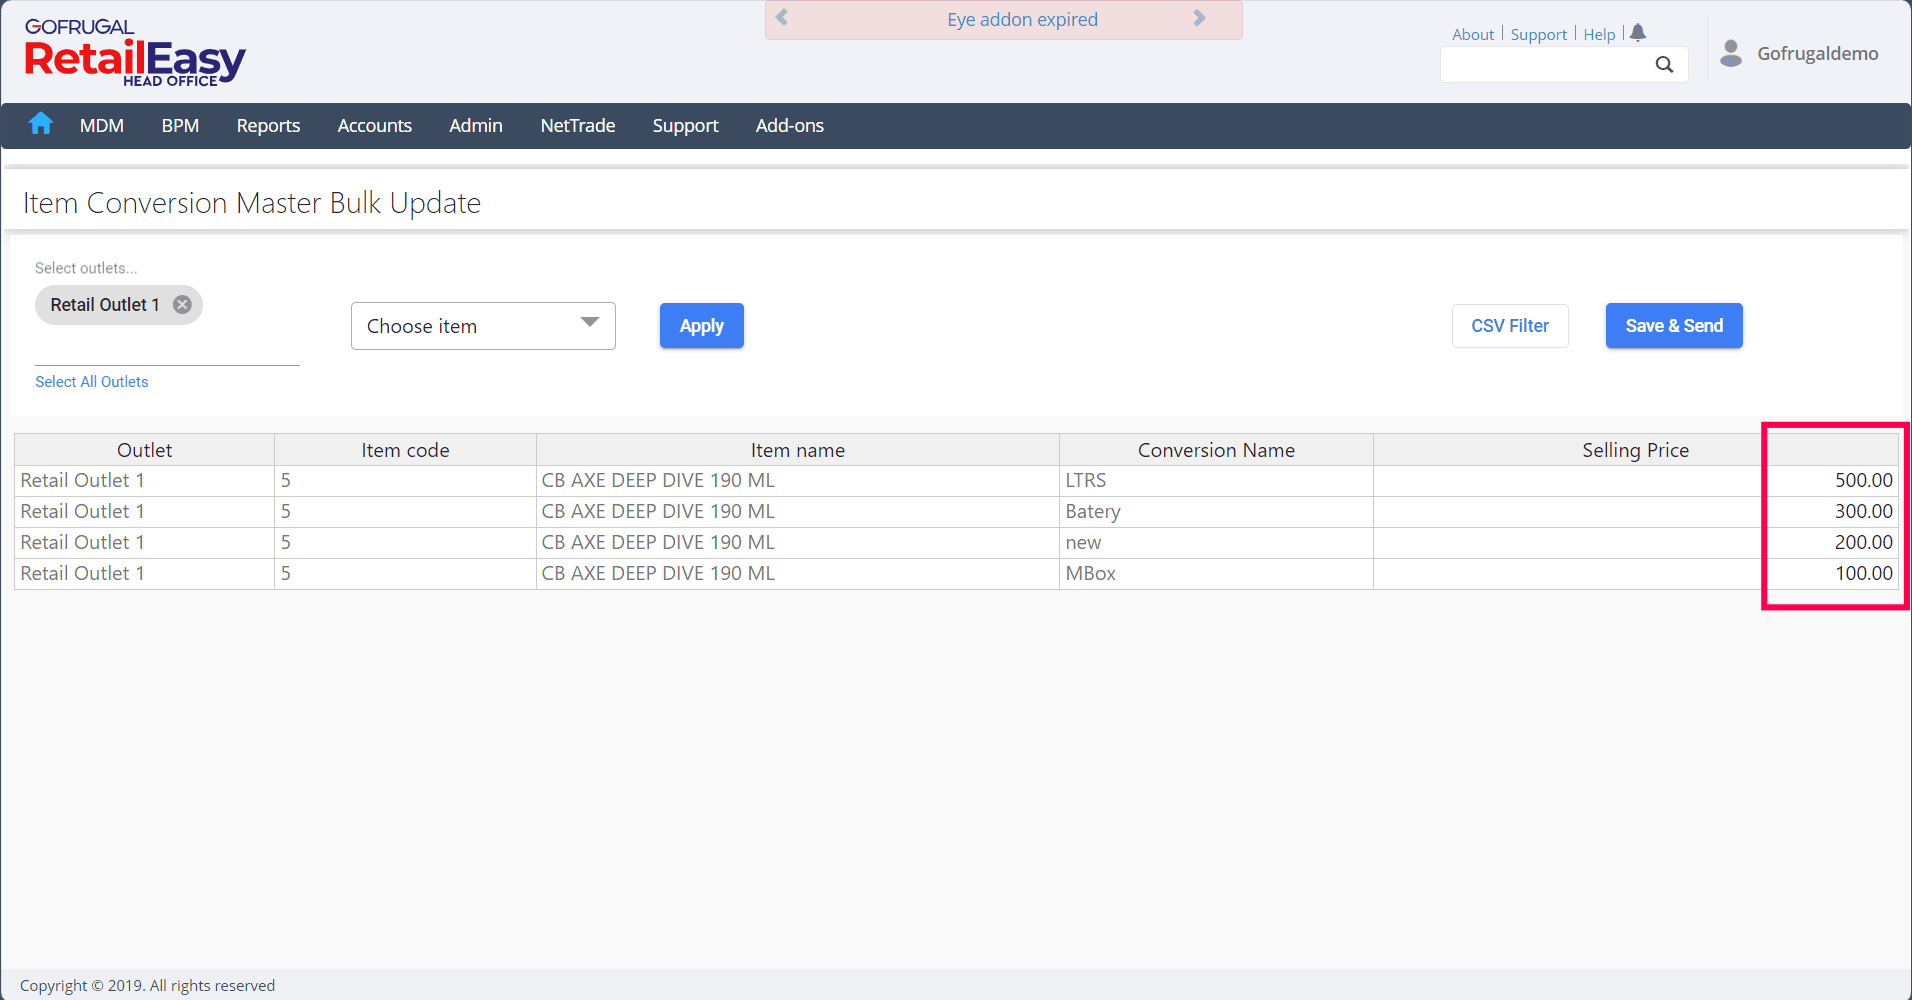Click Eye addon expired banner text
This screenshot has height=1000, width=1912.
(1022, 20)
